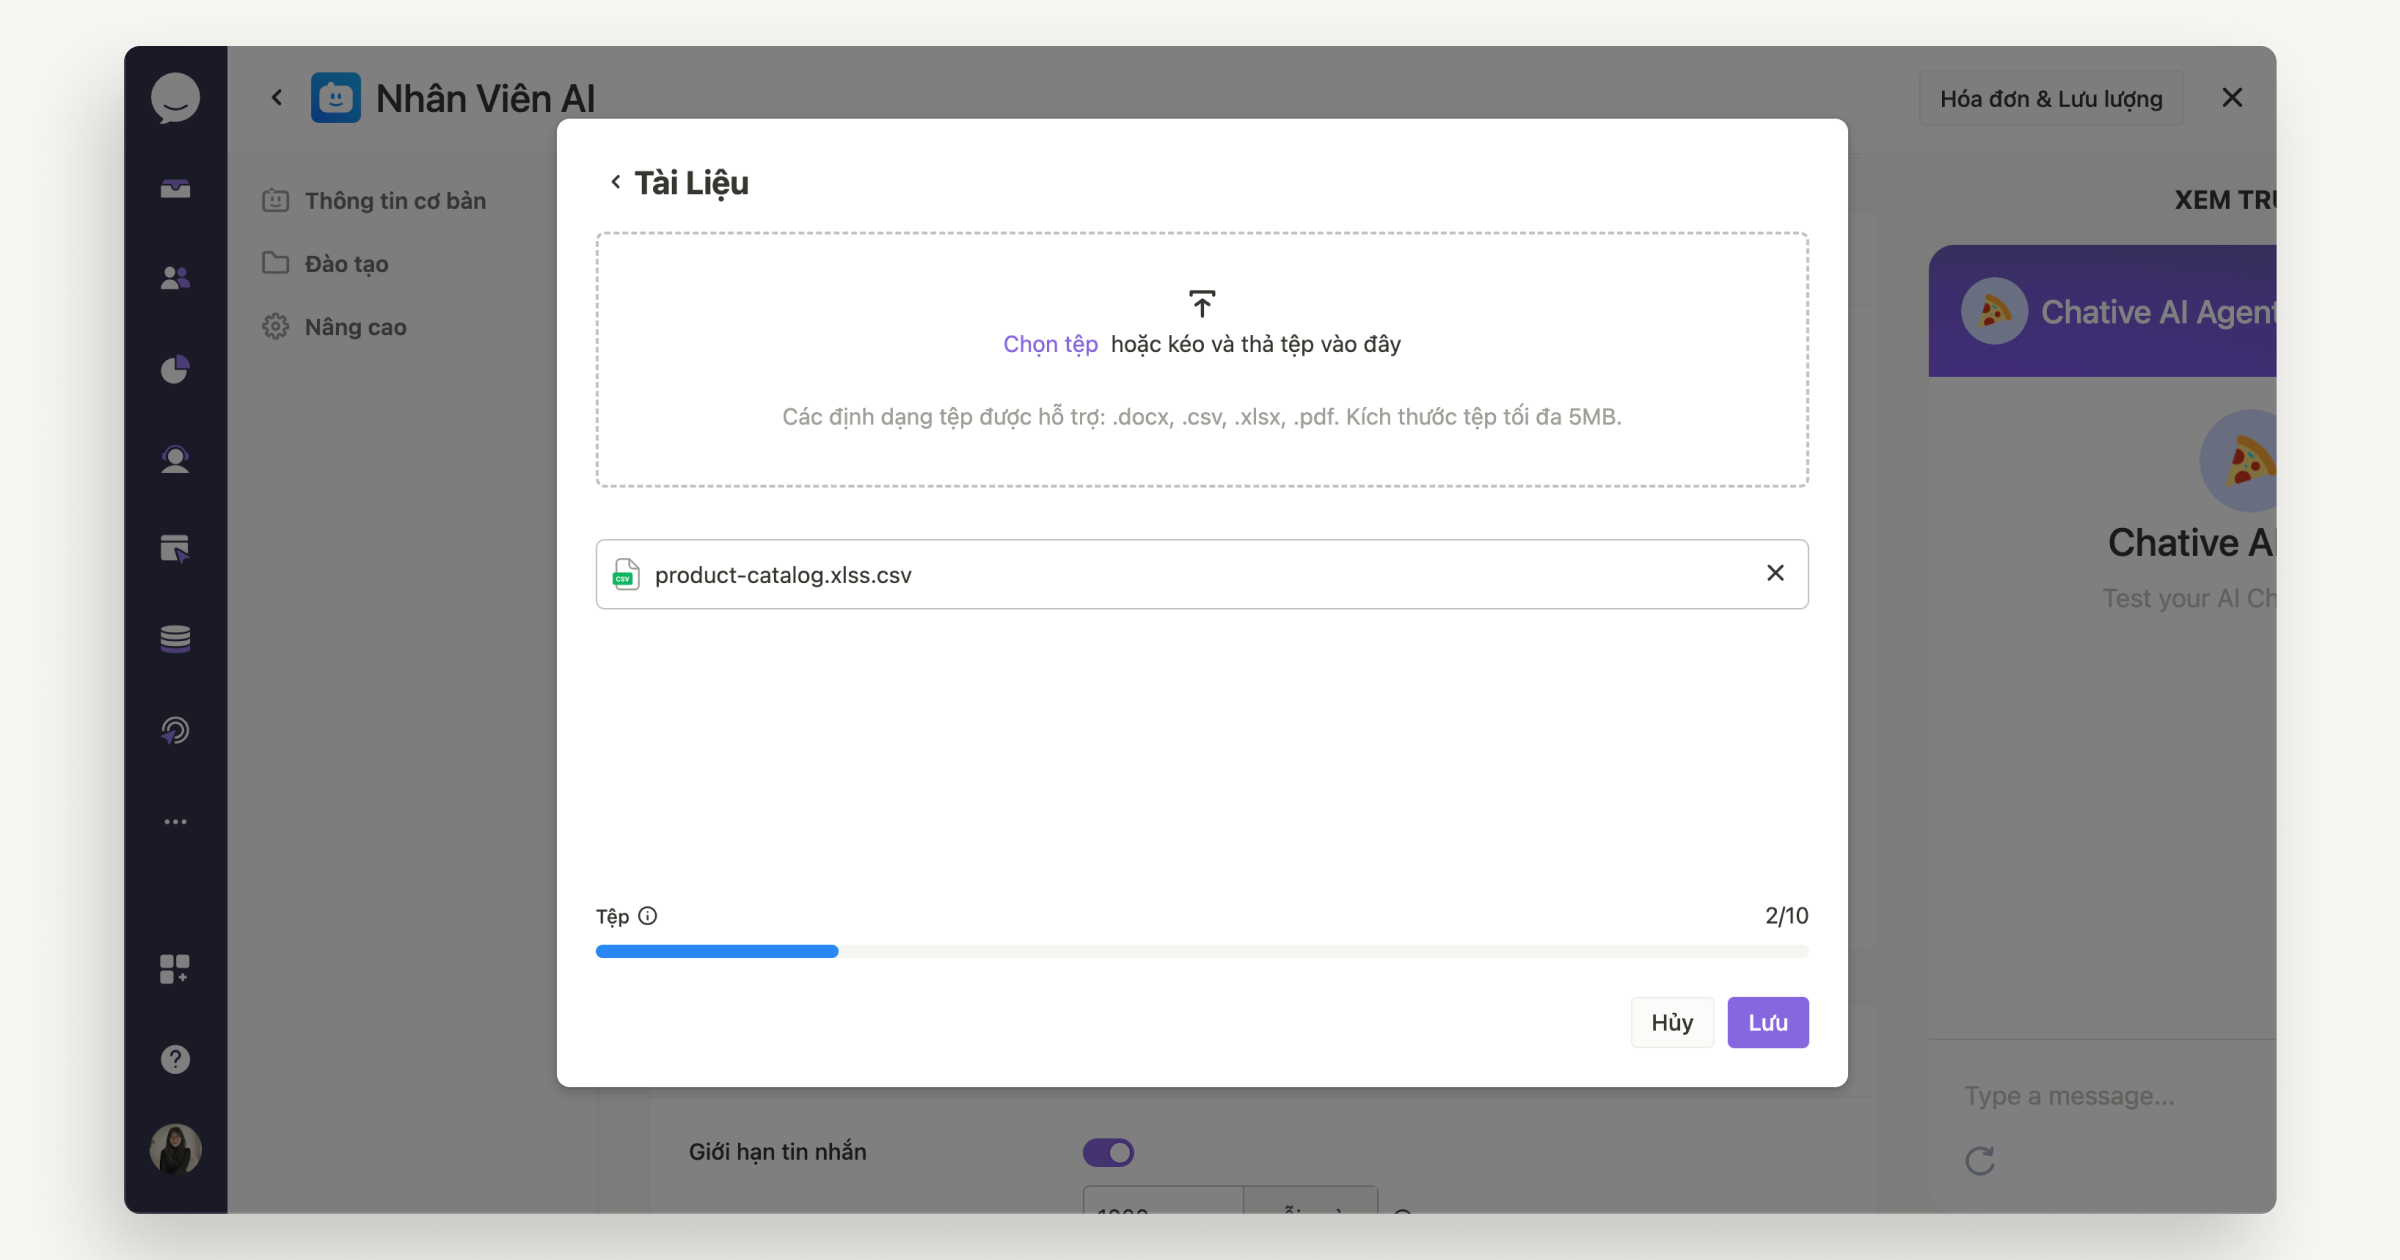
Task: Click the Tài Liệu dialog title
Action: pyautogui.click(x=691, y=183)
